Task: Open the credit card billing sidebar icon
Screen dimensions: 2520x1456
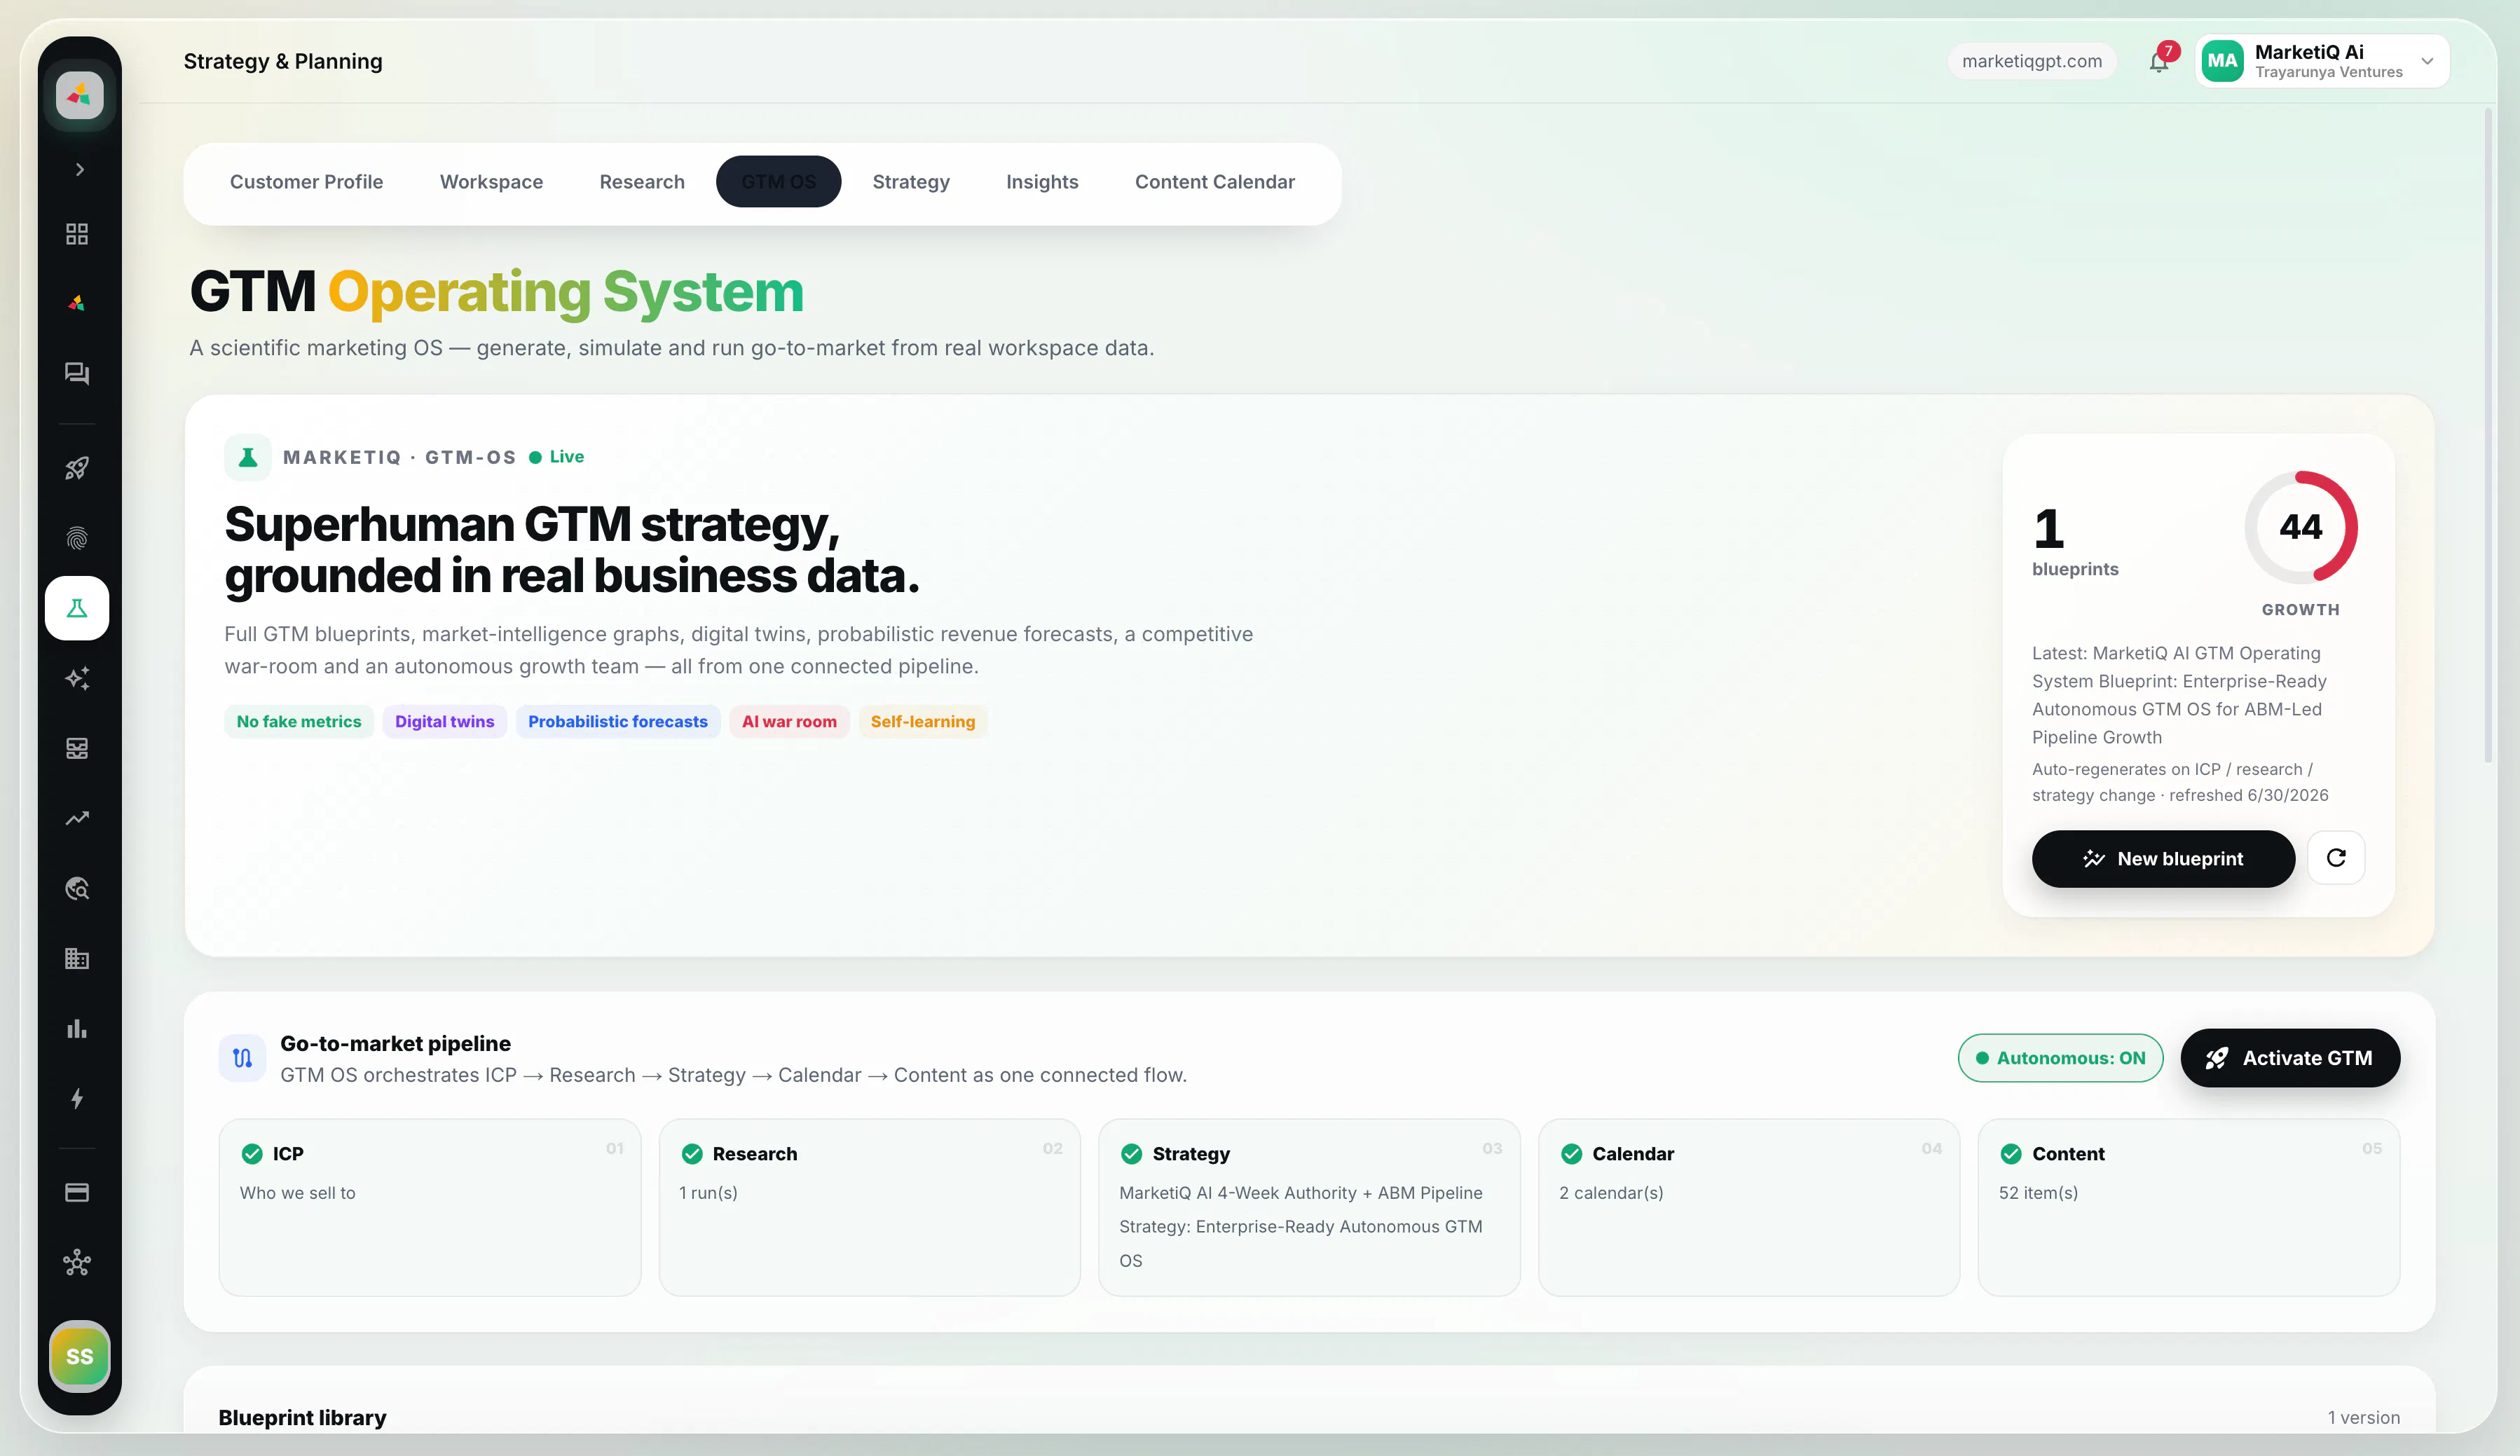Action: pyautogui.click(x=77, y=1192)
